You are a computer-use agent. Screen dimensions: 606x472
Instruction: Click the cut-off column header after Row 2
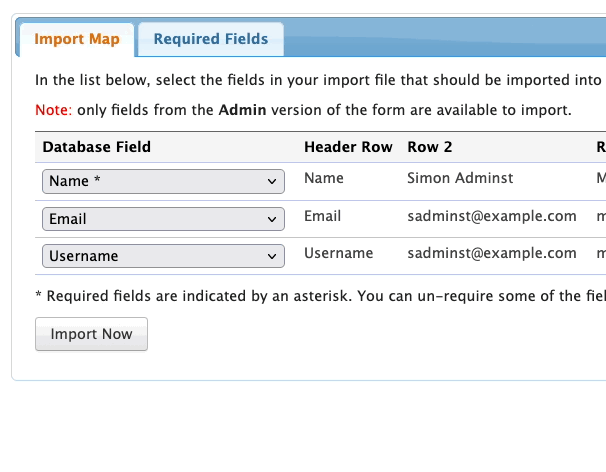pyautogui.click(x=600, y=147)
